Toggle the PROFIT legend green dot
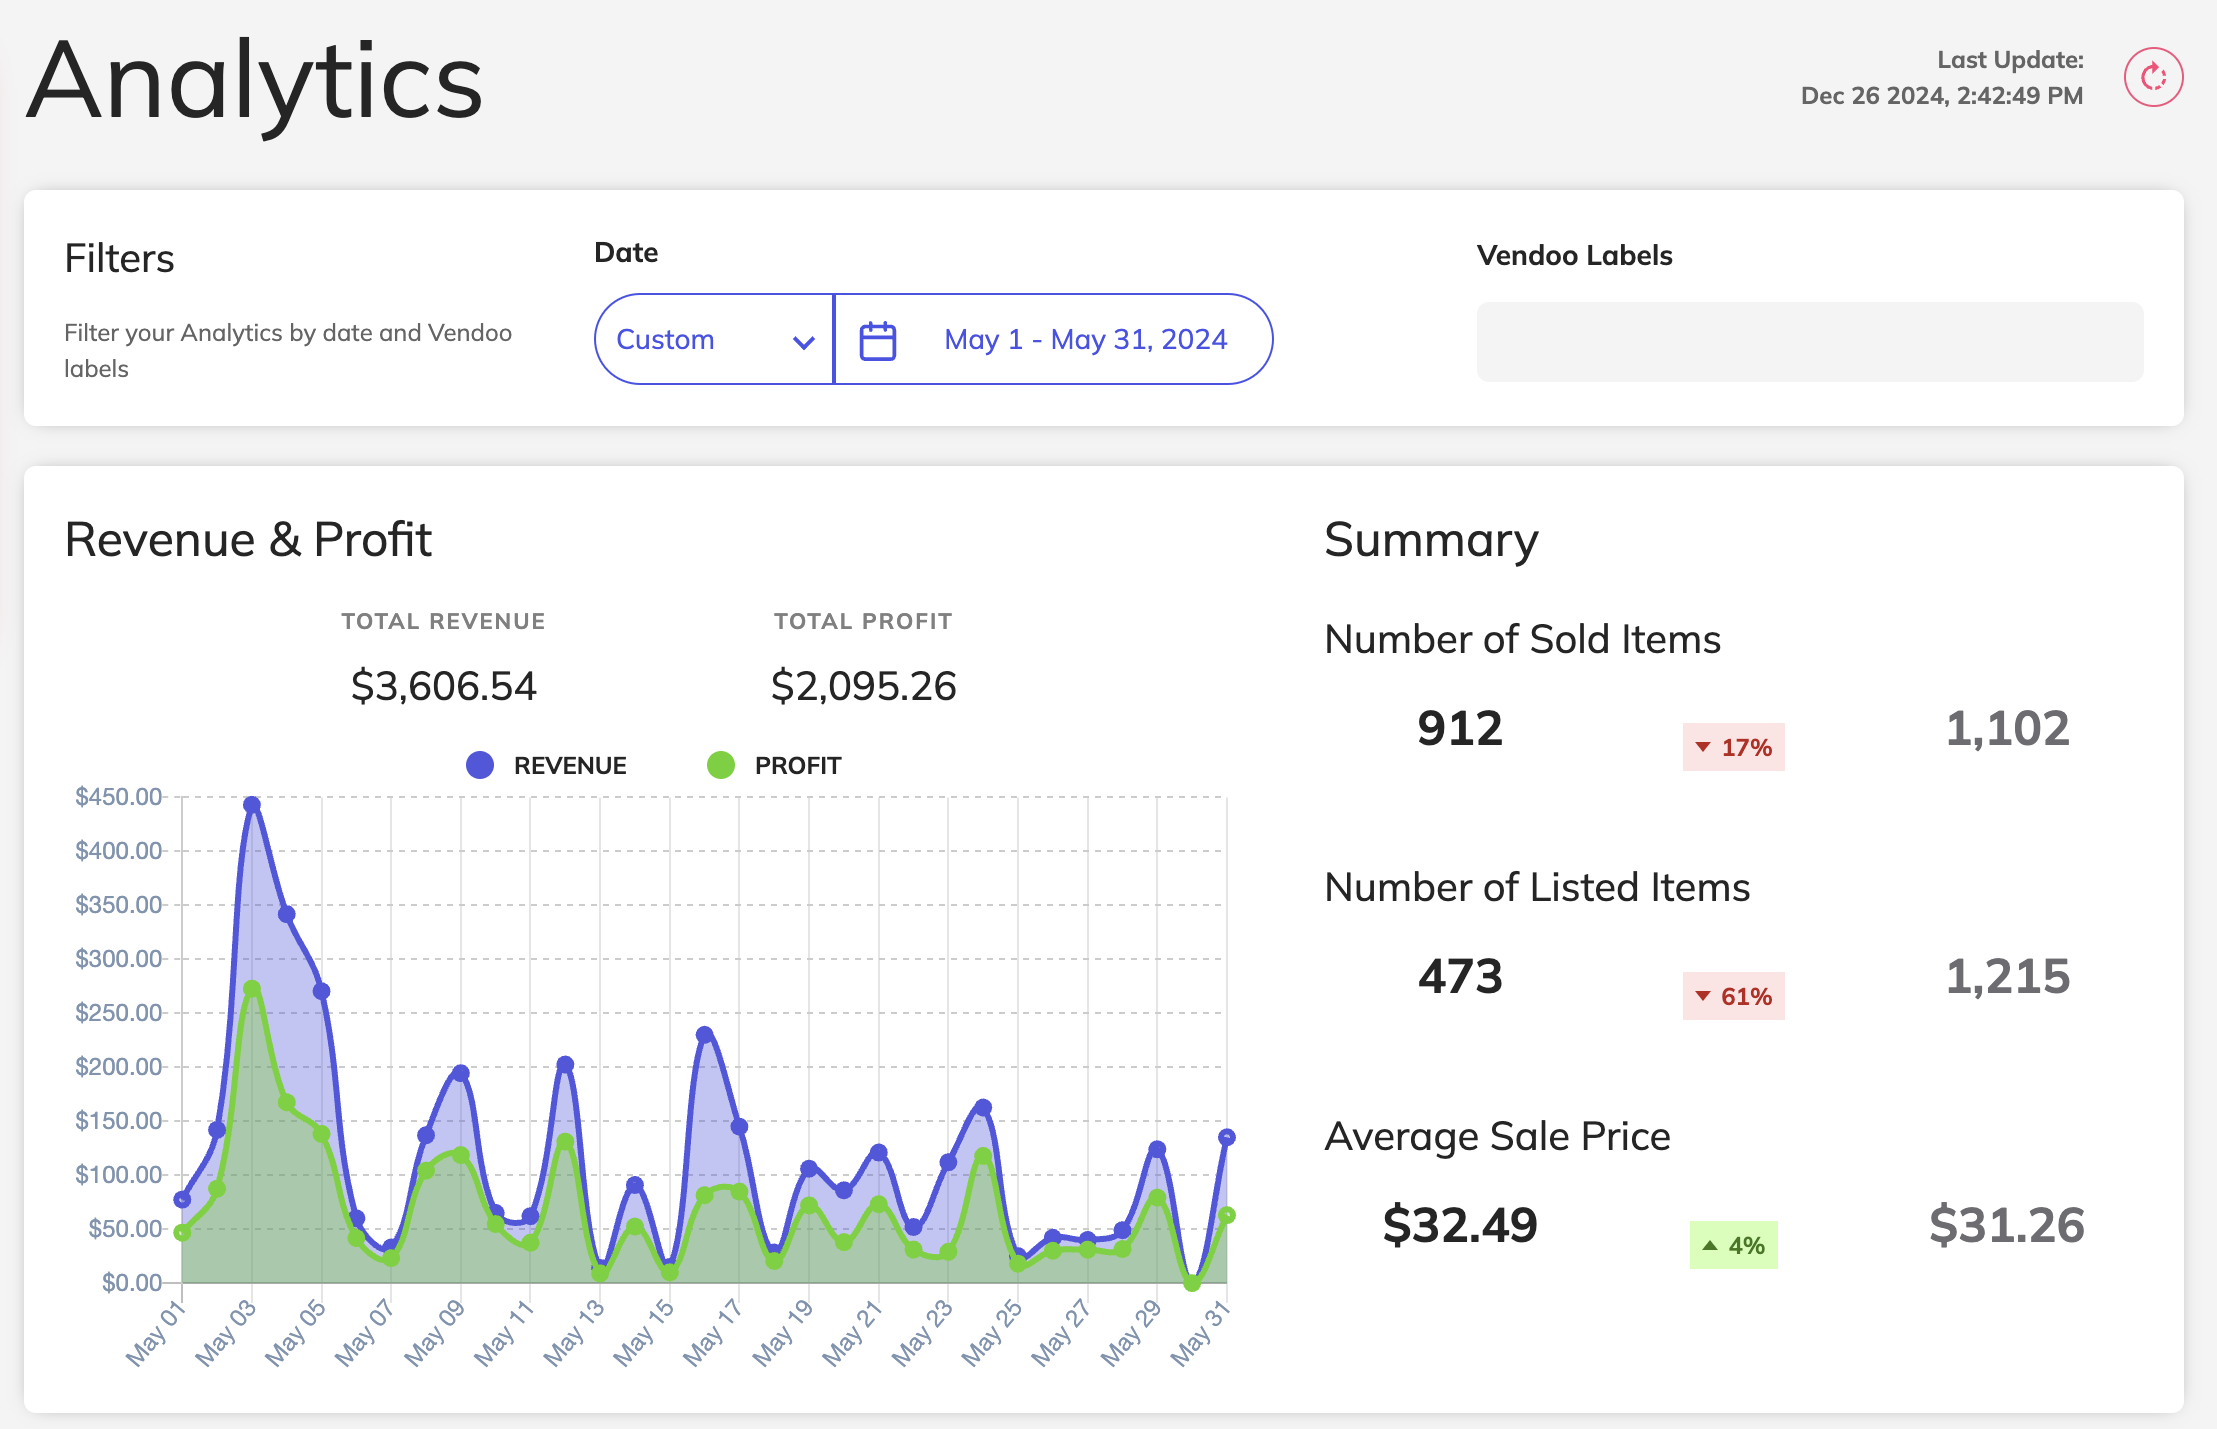This screenshot has width=2217, height=1429. point(721,765)
